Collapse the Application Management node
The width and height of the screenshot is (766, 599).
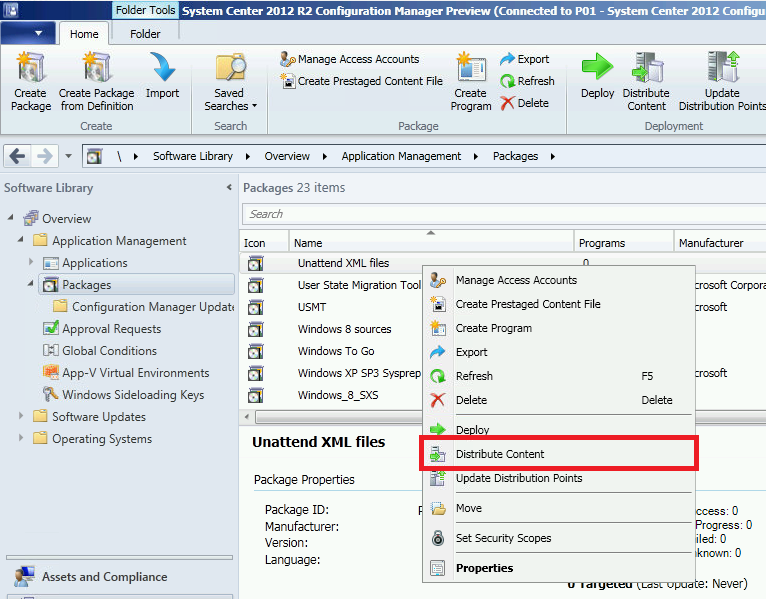tap(21, 239)
